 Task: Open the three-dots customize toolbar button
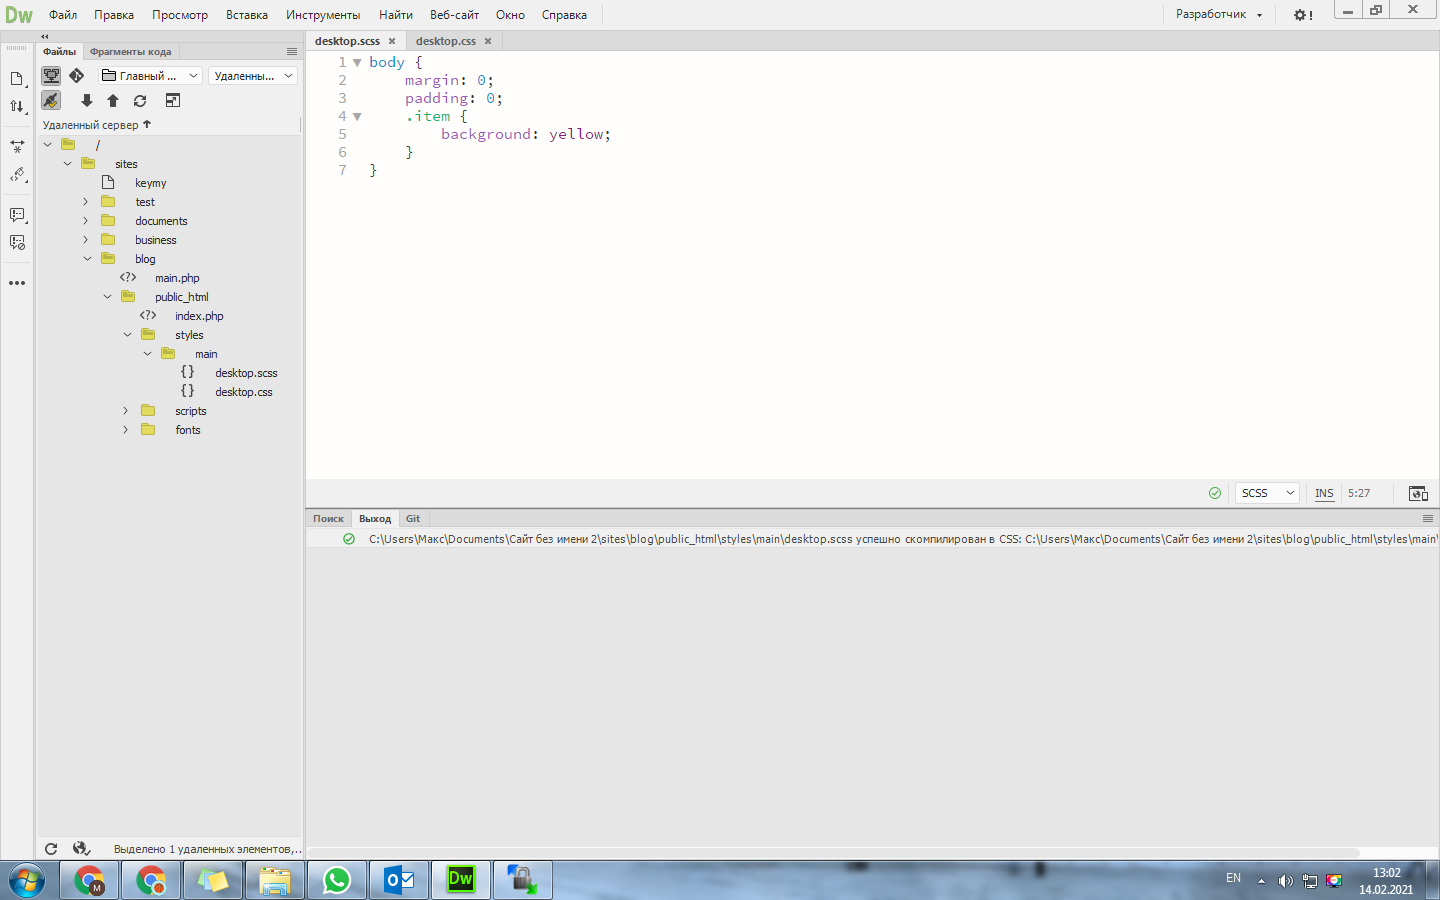click(17, 283)
